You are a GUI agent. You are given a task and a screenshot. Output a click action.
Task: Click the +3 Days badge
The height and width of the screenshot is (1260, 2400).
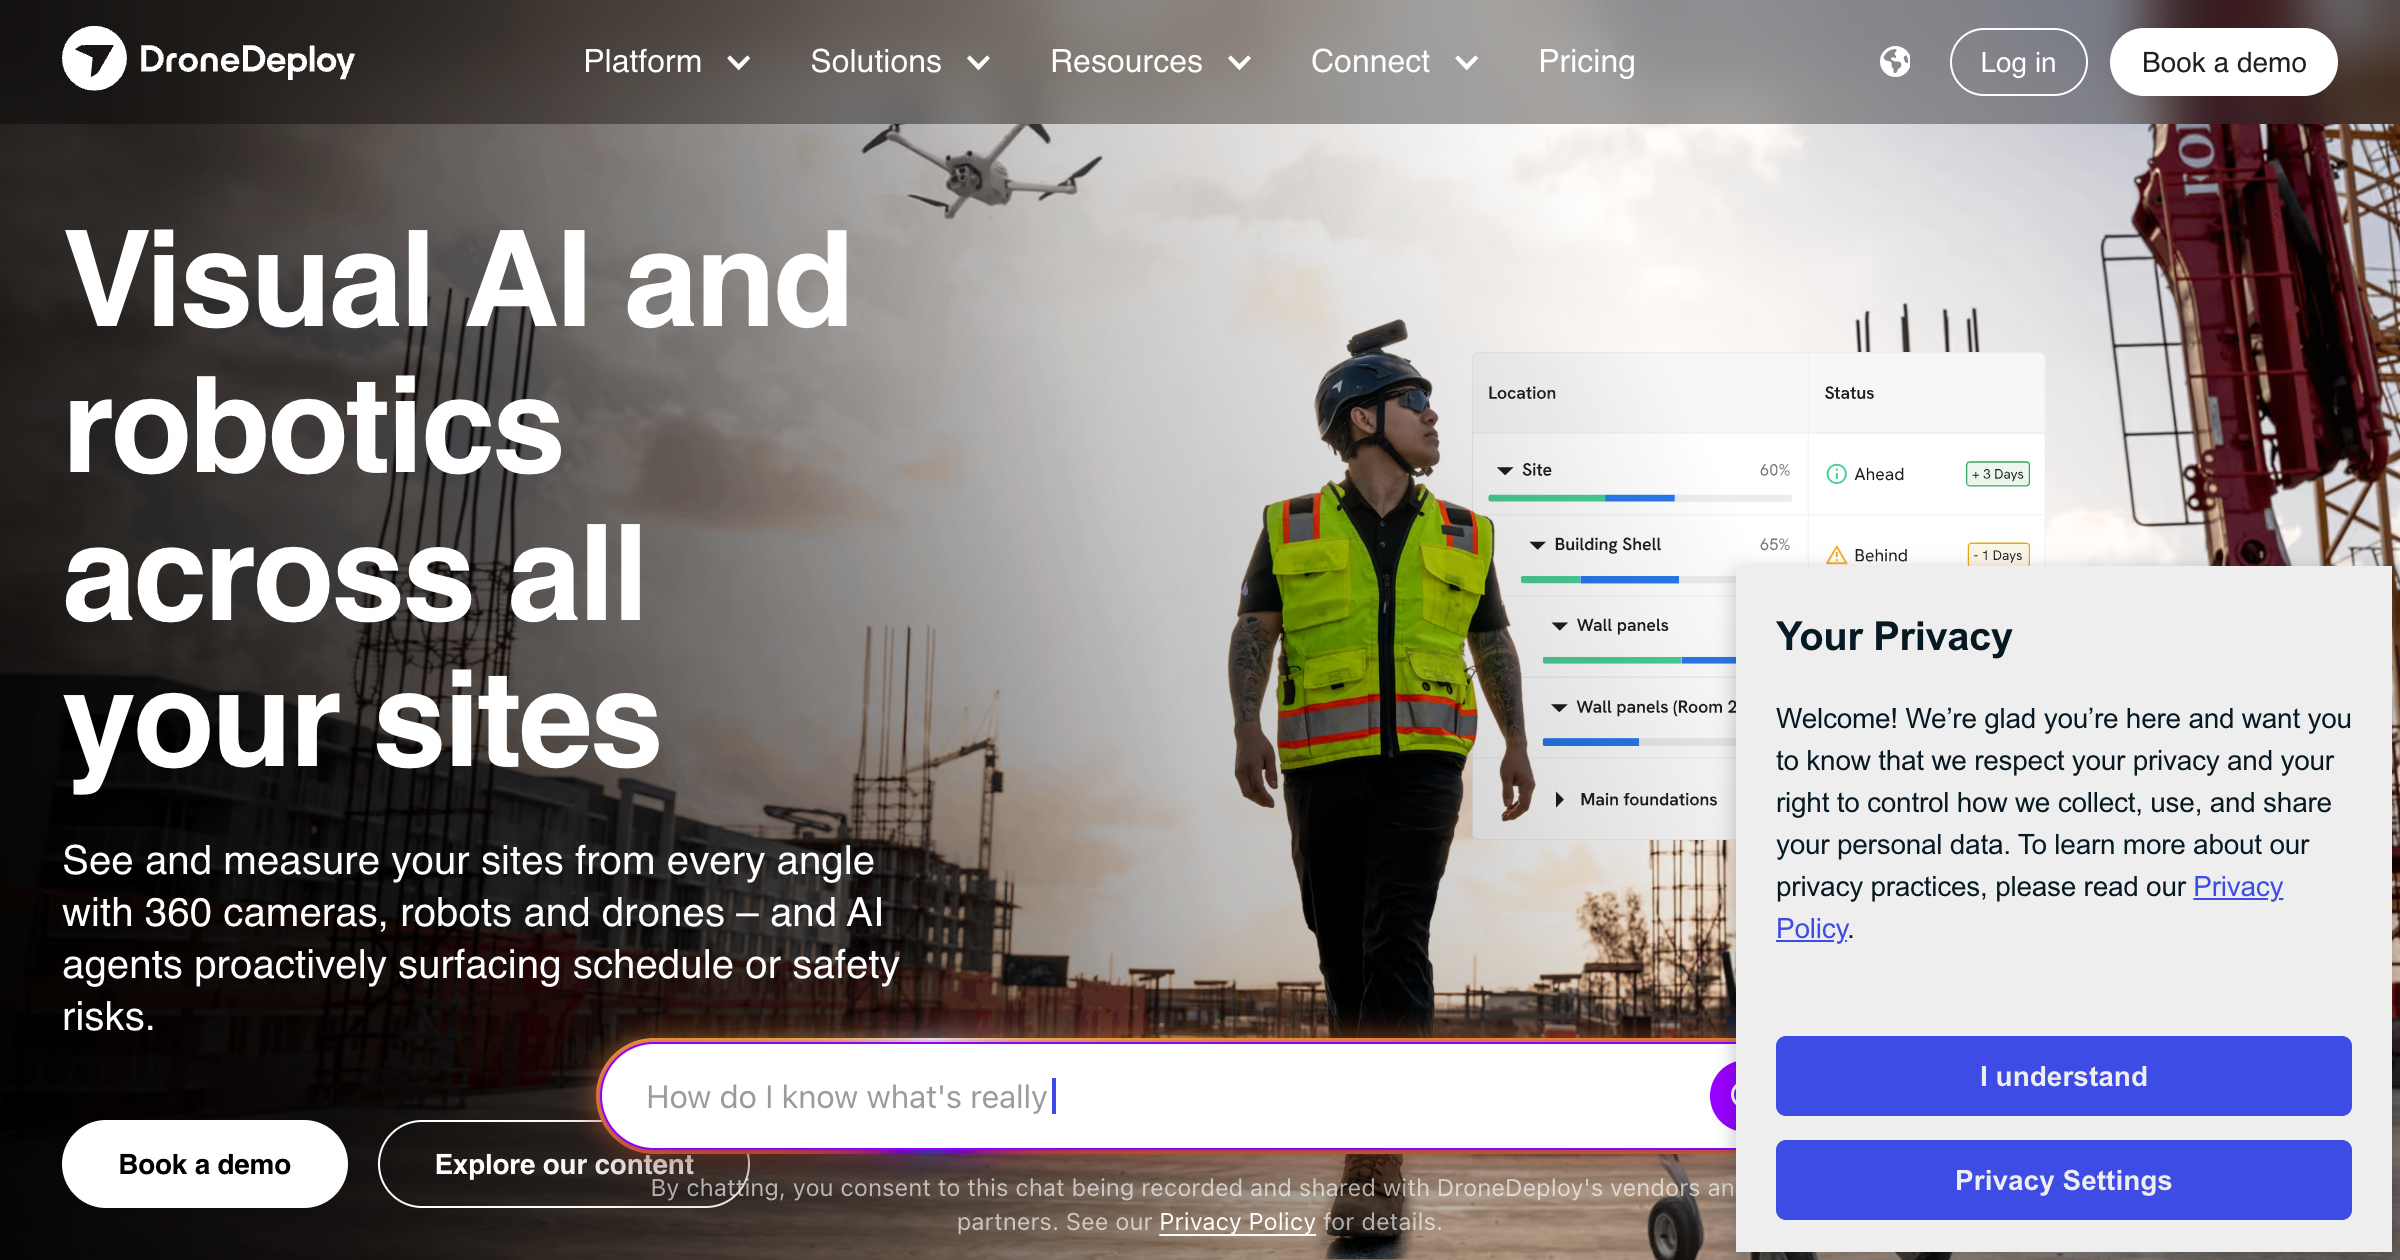[x=1998, y=474]
